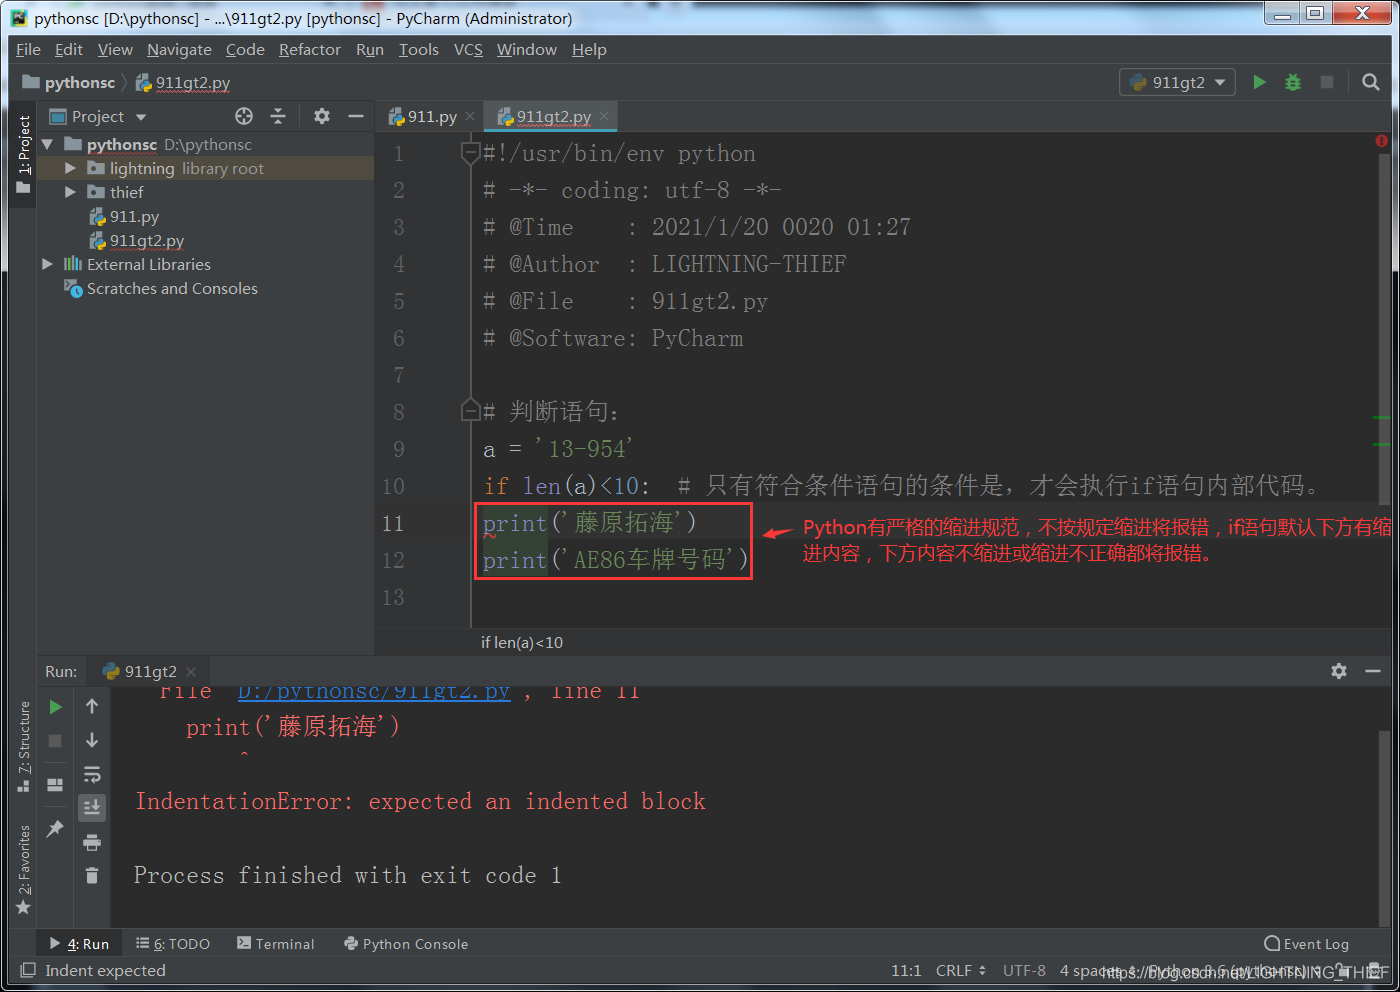Change UTF-8 file encoding in status bar

1024,970
